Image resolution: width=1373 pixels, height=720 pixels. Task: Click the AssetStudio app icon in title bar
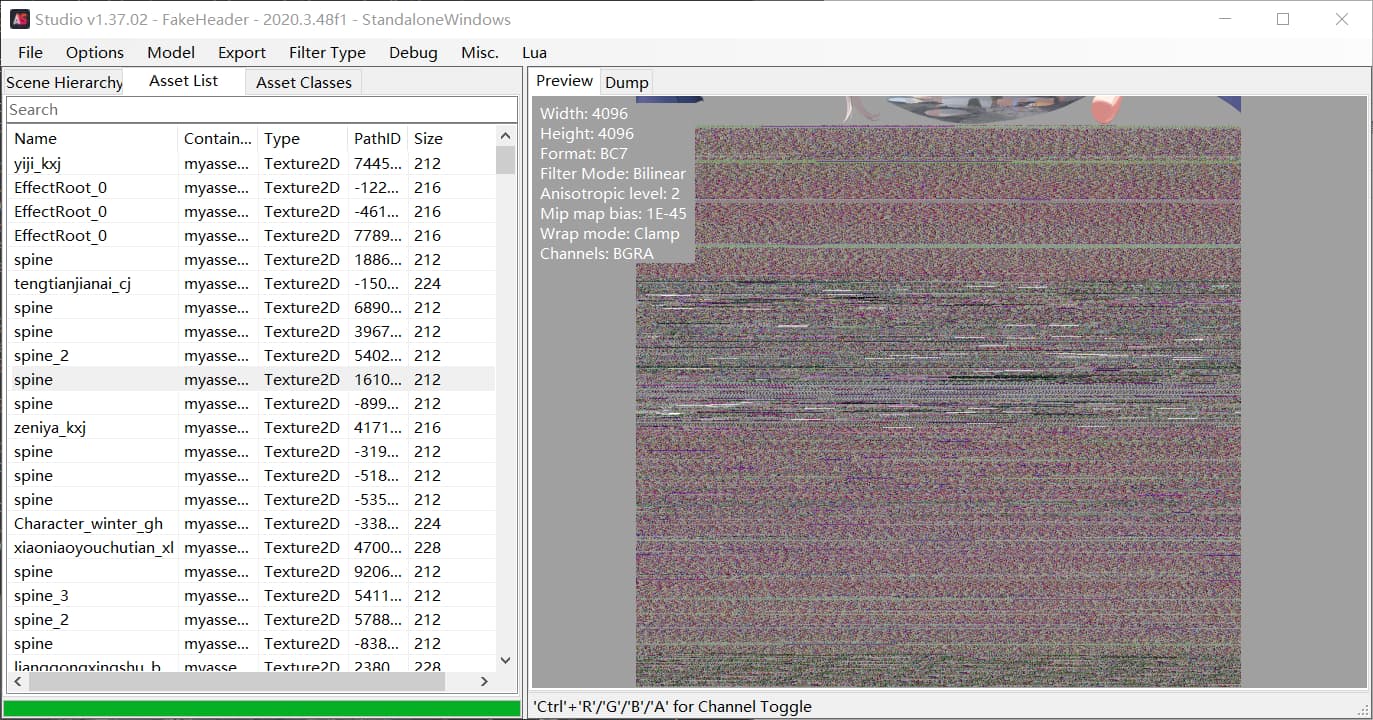(x=19, y=19)
